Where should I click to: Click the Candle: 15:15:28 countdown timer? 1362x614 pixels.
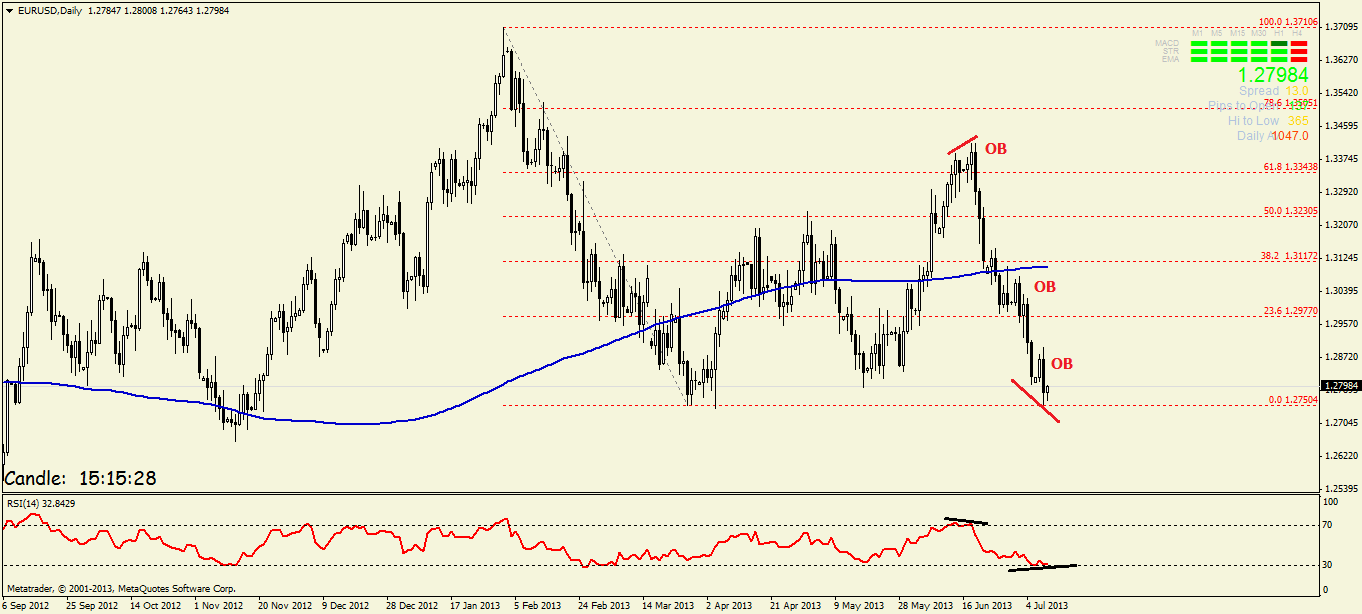[80, 478]
